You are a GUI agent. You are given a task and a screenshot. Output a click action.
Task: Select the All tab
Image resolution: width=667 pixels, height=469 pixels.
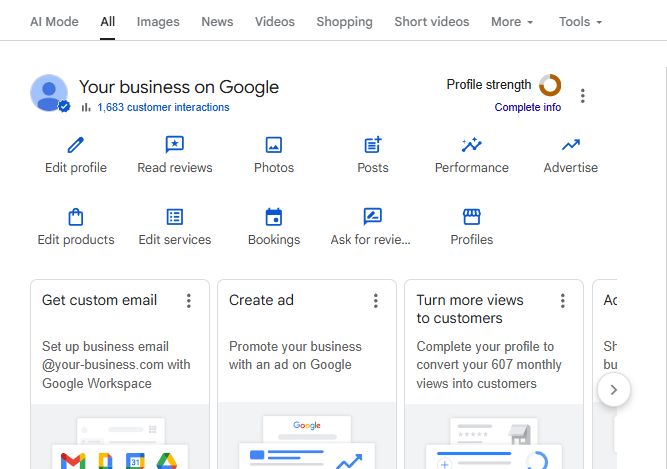108,22
